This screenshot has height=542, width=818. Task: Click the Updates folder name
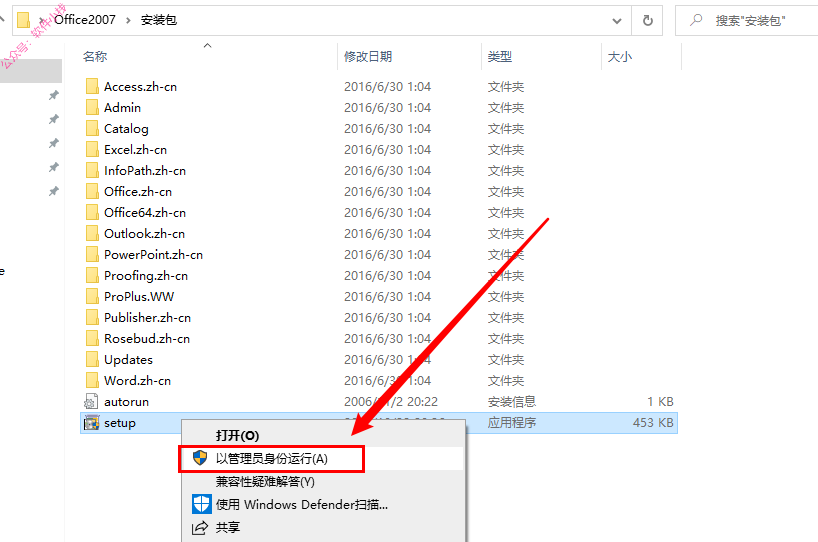click(128, 360)
